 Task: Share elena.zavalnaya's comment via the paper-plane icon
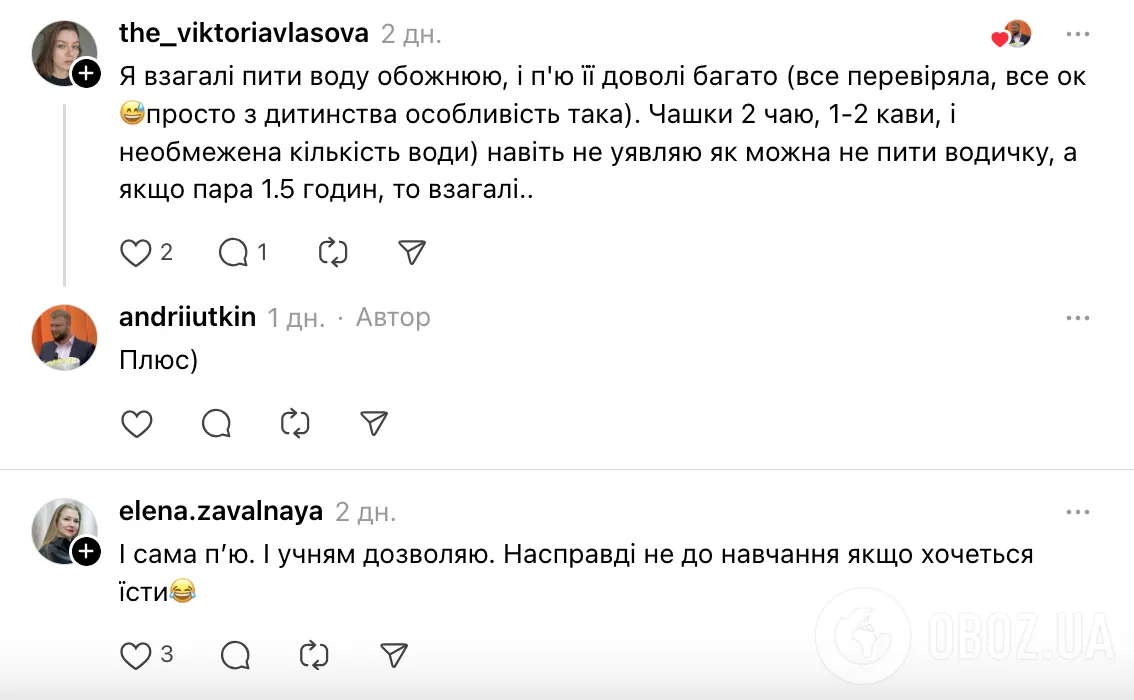point(393,656)
